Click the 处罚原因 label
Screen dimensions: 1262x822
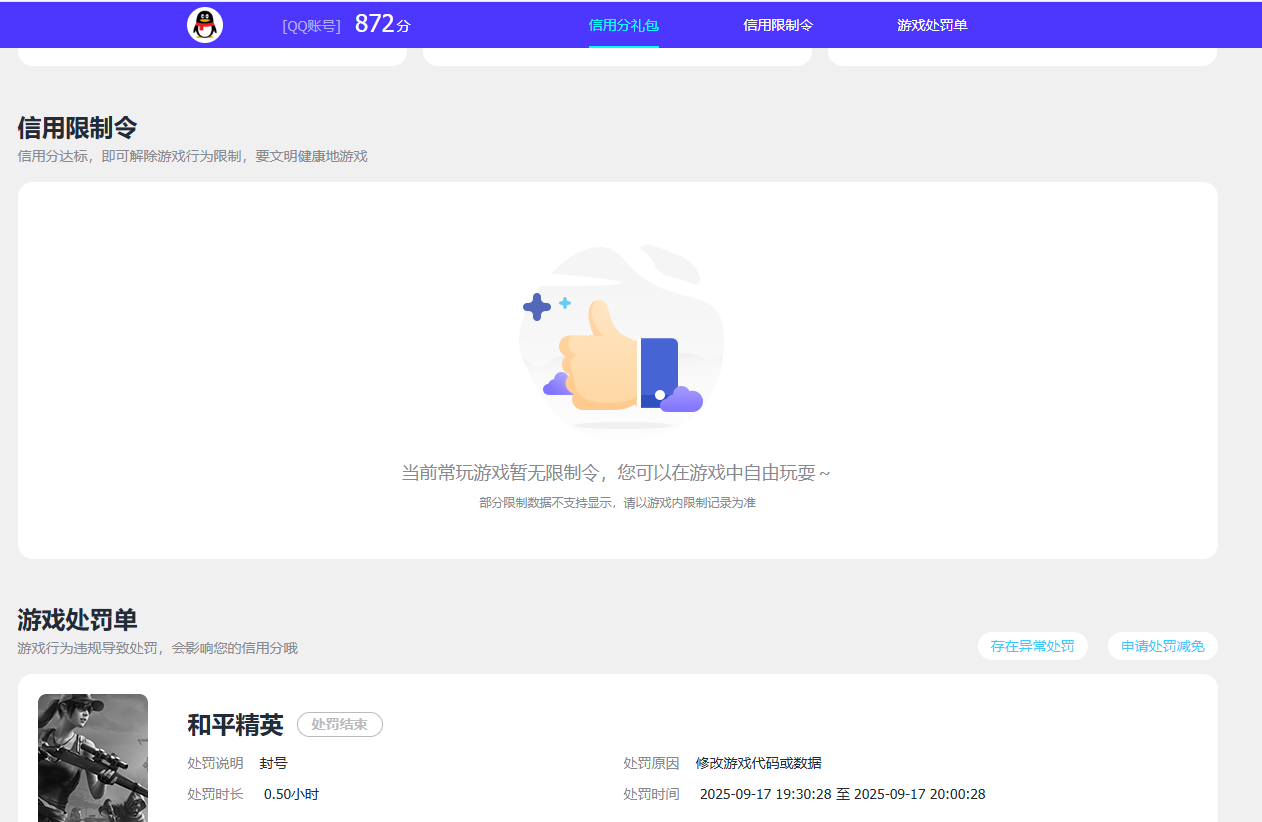[x=652, y=763]
